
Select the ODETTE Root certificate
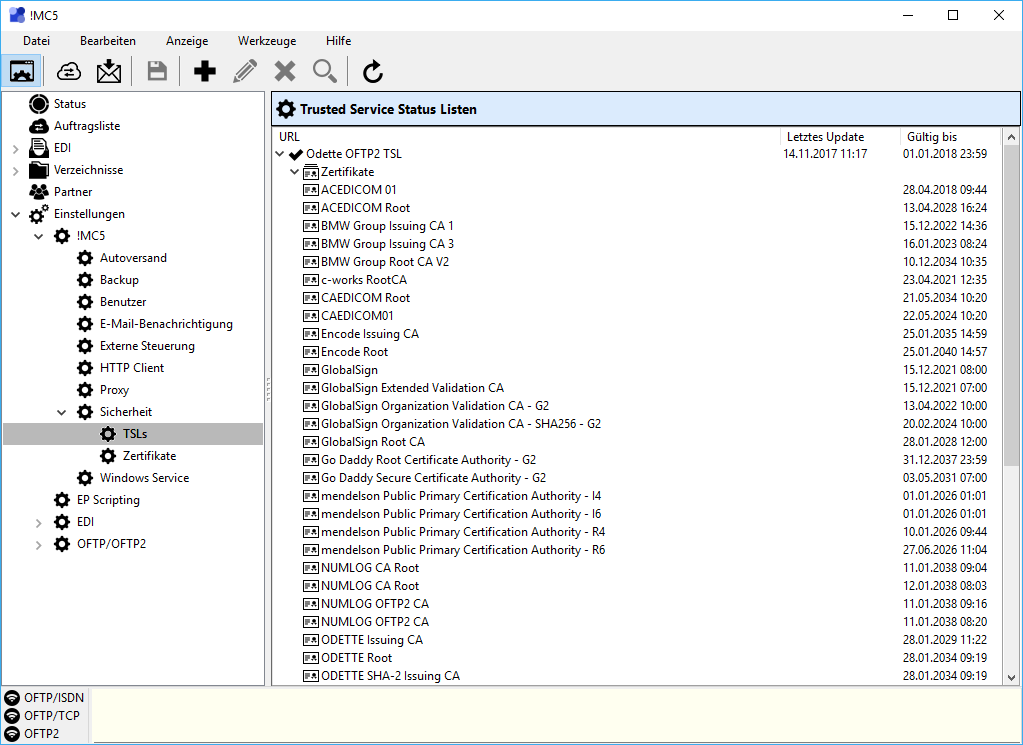[356, 658]
